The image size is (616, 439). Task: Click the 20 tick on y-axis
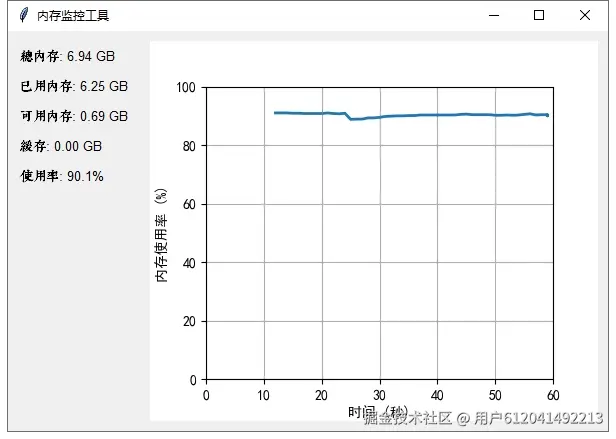point(188,322)
